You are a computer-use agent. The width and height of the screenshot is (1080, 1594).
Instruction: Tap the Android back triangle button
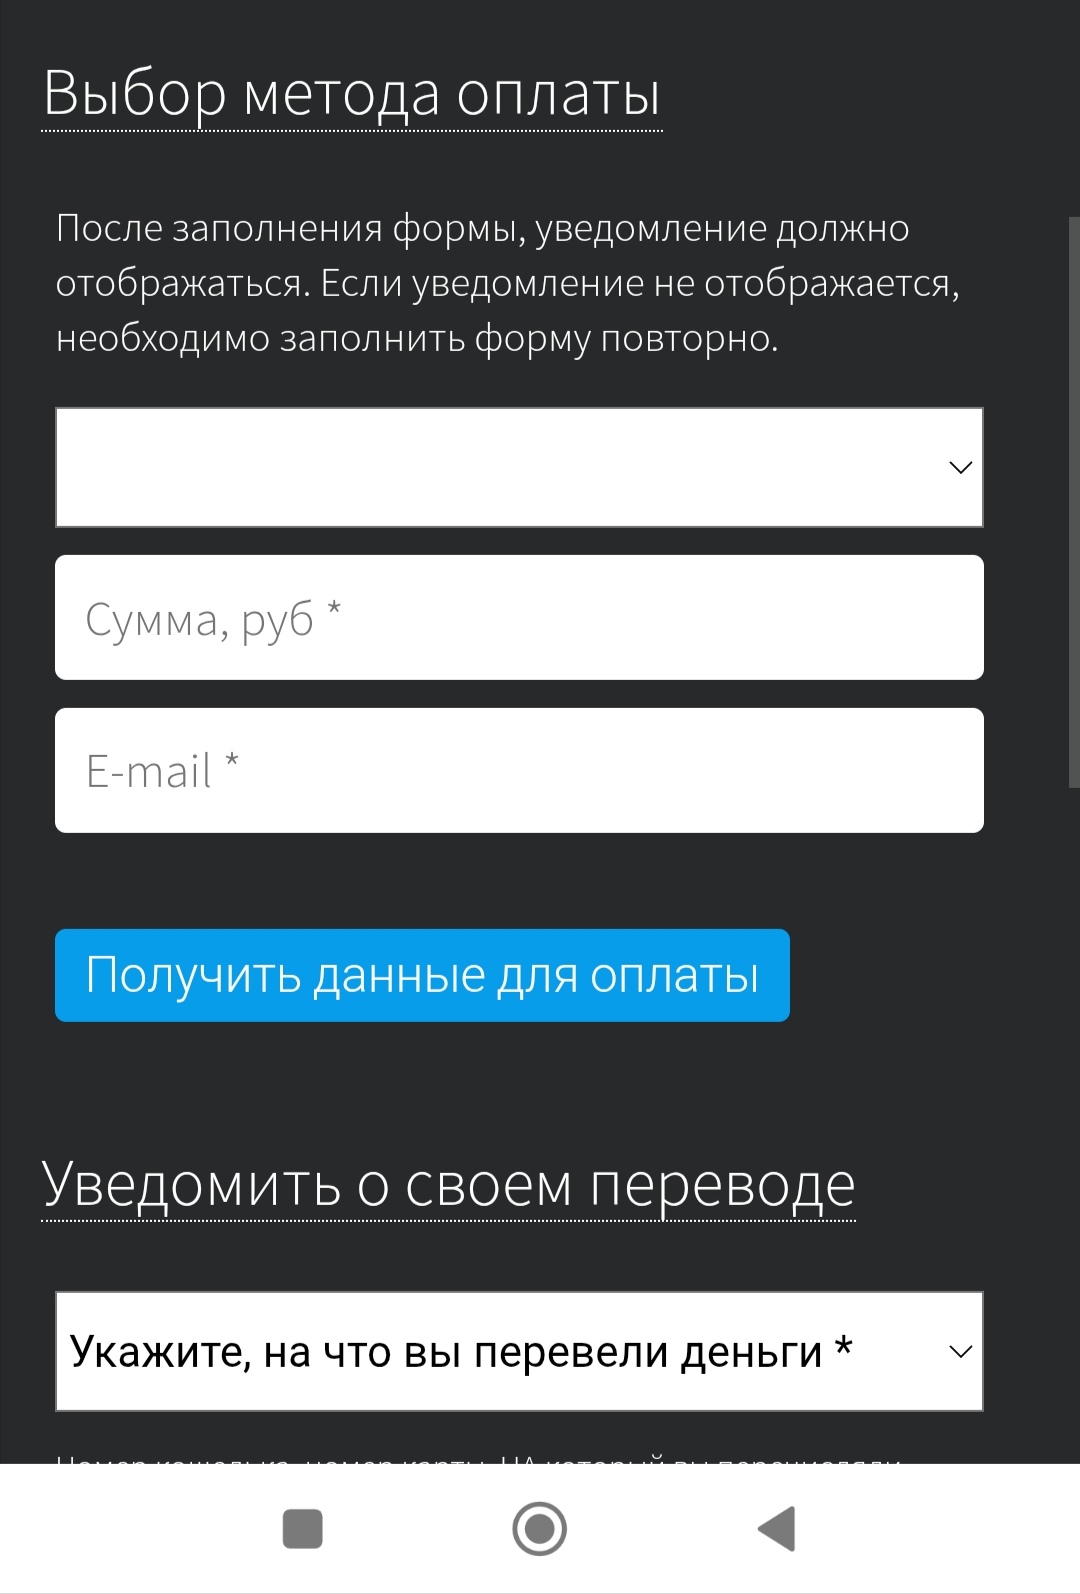(x=778, y=1528)
